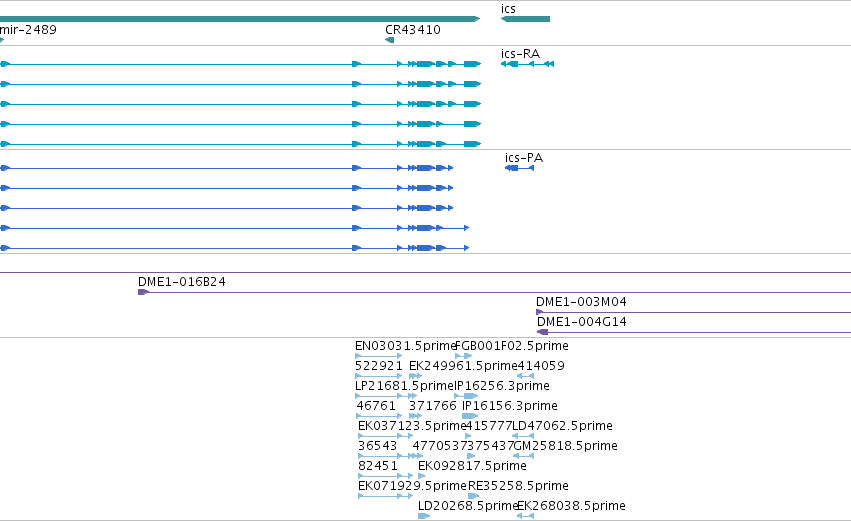Click the EK037123.5prime EST label
Viewport: 851px width, 521px height.
pos(412,426)
